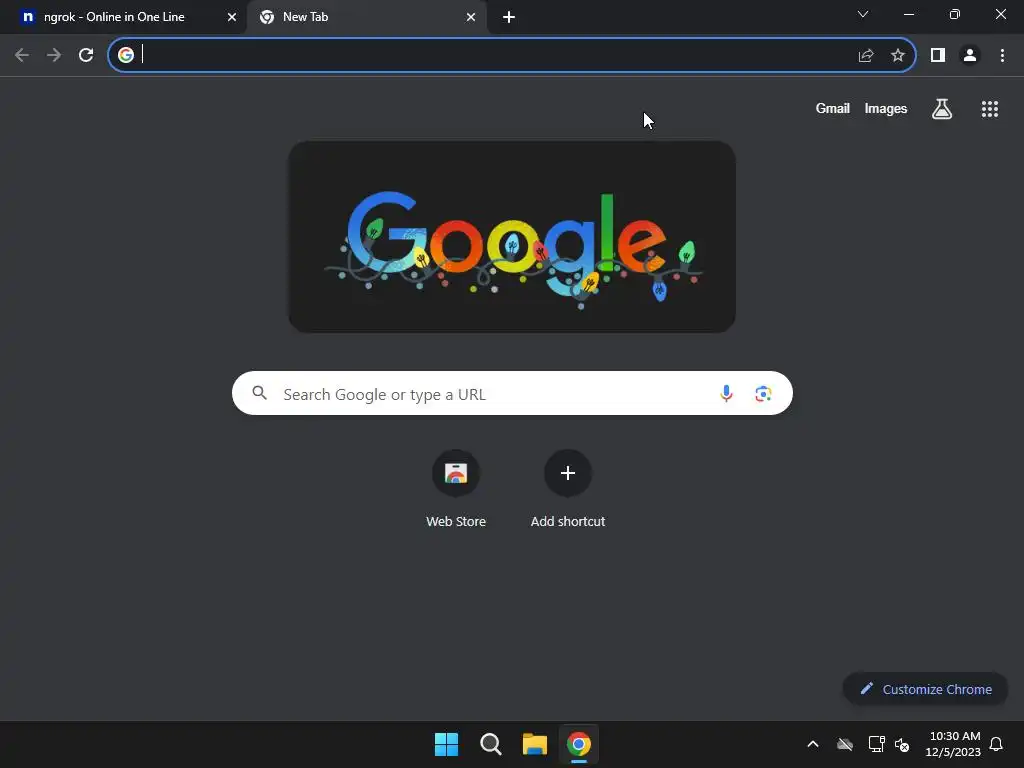Open the Windows Start menu
Viewport: 1024px width, 768px height.
point(447,744)
